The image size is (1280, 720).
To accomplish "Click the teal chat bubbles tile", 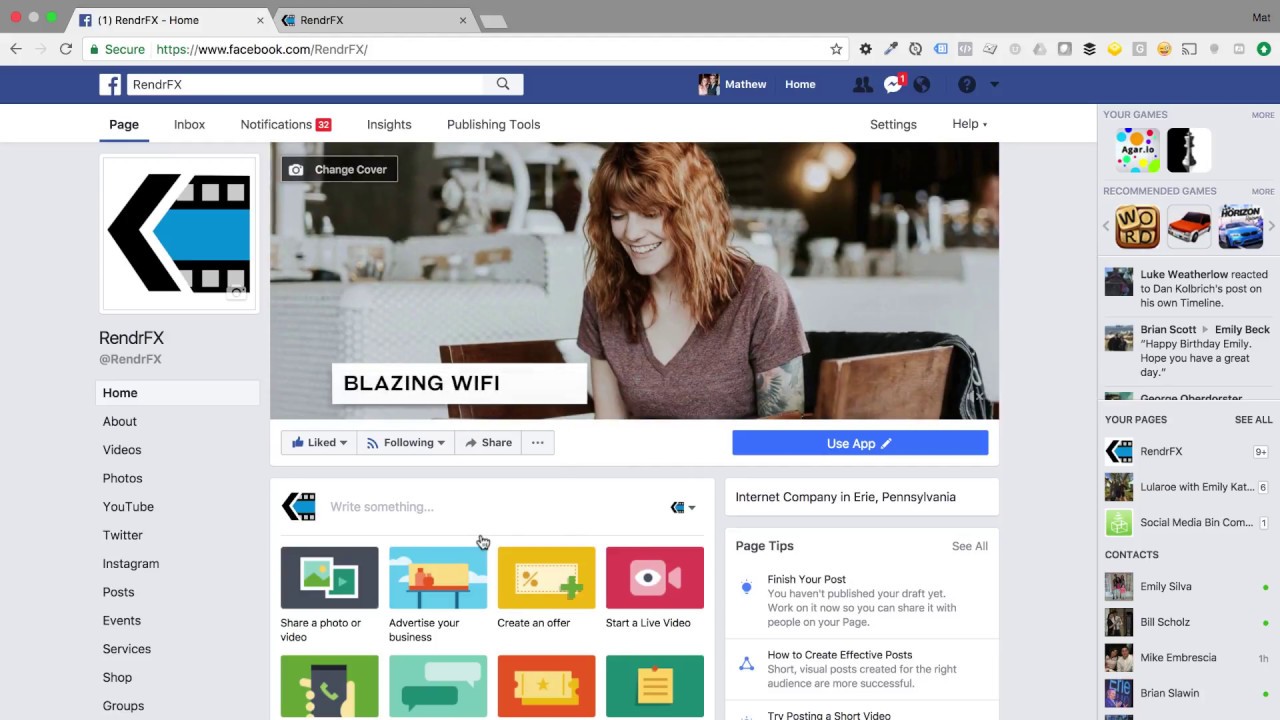I will tap(438, 686).
